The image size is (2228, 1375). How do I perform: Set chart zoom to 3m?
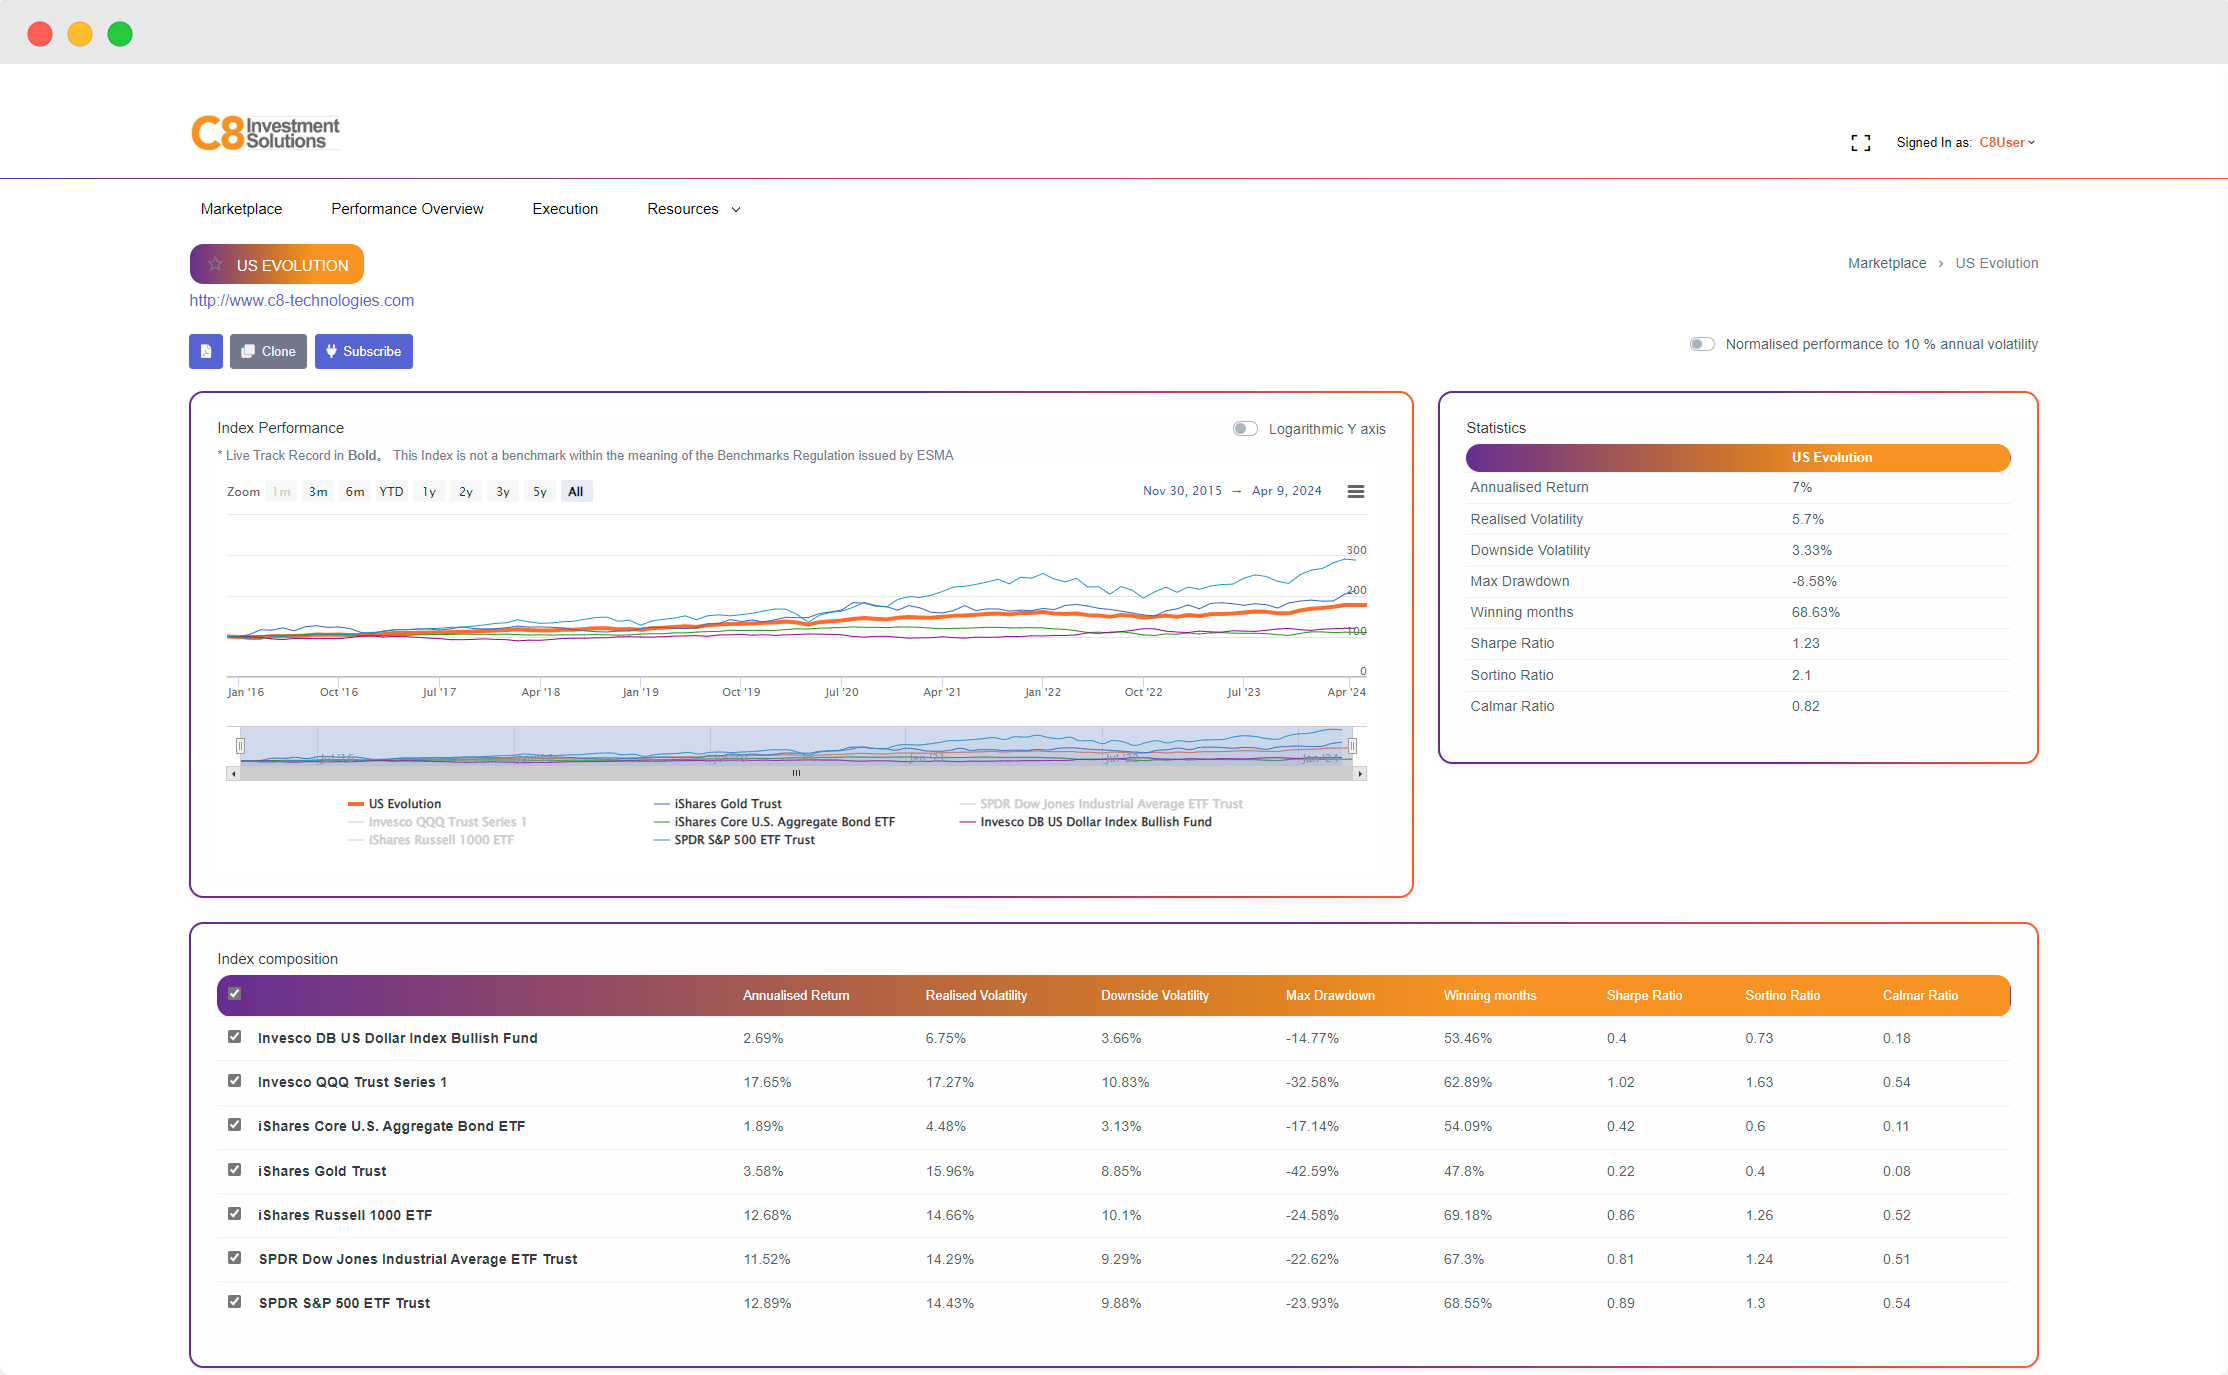(318, 492)
